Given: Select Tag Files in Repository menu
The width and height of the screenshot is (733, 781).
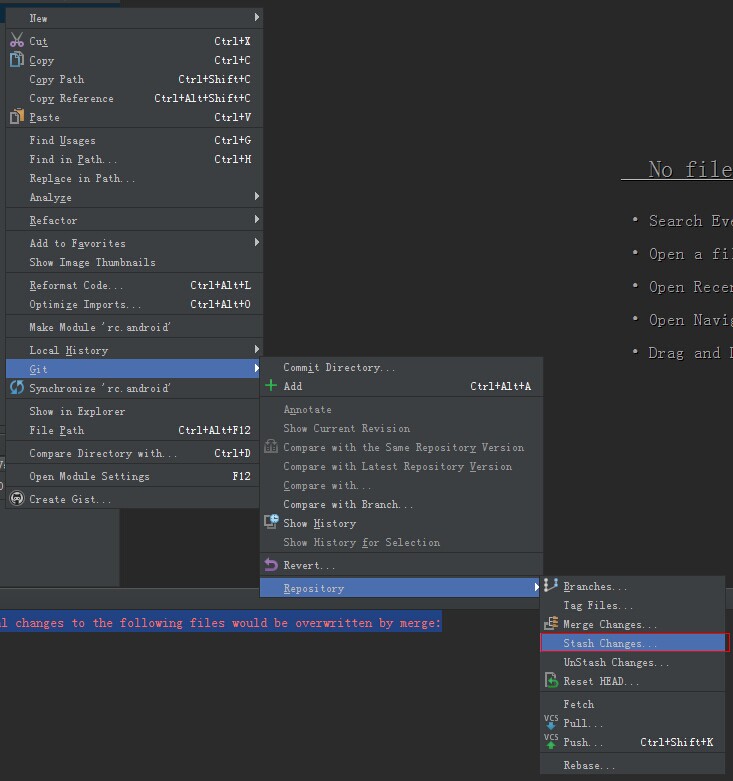Looking at the screenshot, I should tap(633, 605).
